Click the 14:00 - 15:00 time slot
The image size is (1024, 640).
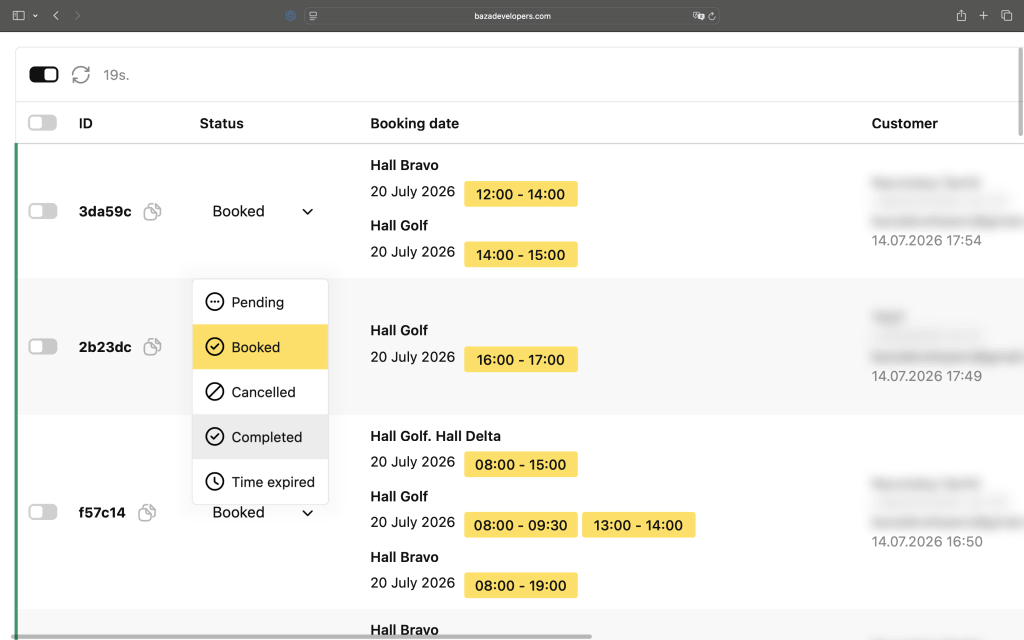pyautogui.click(x=520, y=255)
